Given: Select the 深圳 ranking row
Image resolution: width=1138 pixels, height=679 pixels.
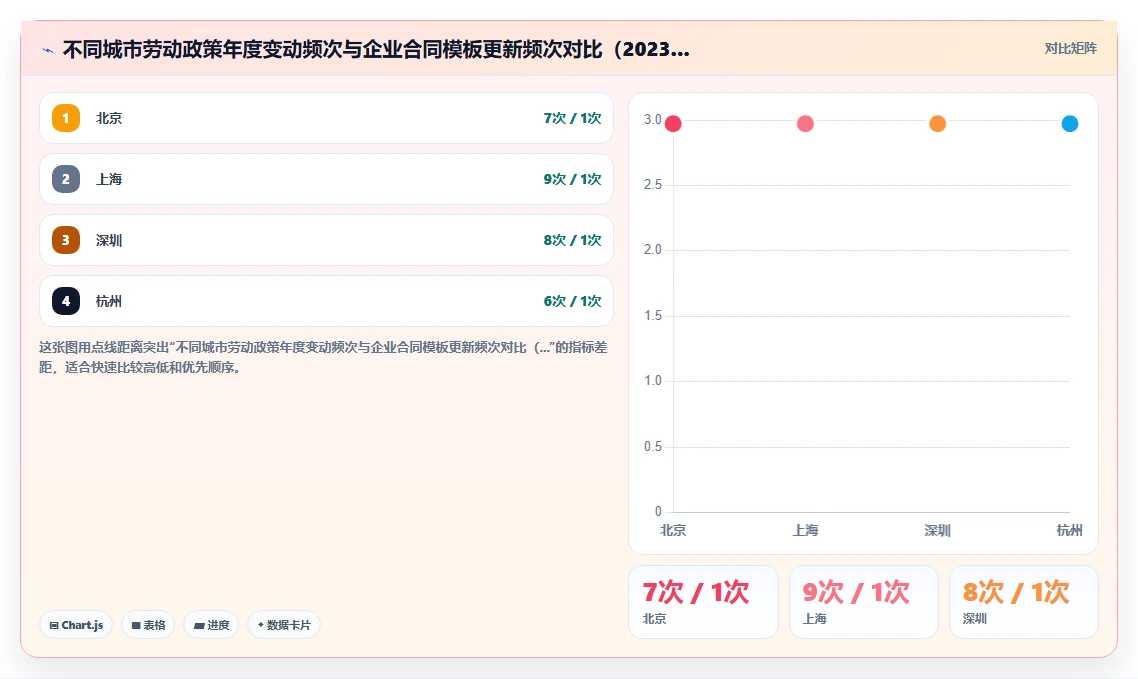Looking at the screenshot, I should (x=327, y=240).
